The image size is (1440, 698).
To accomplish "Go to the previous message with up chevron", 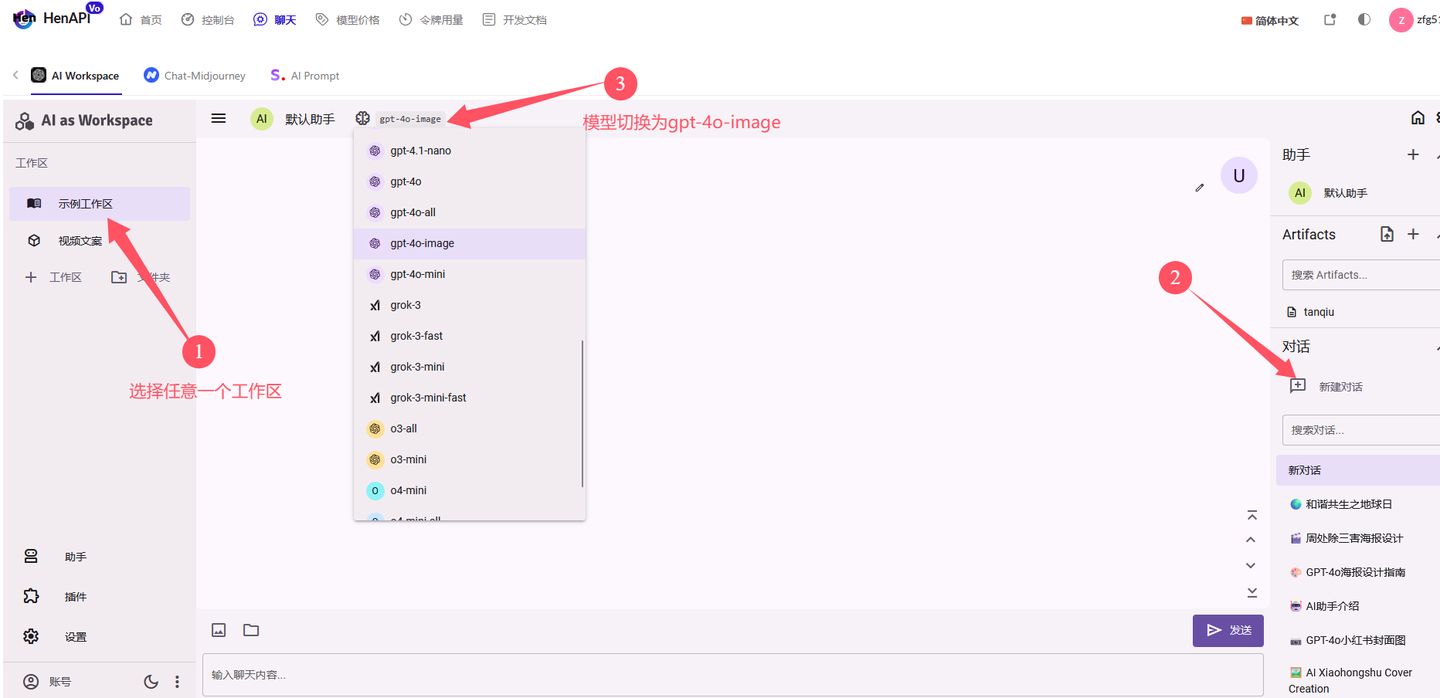I will pos(1251,540).
